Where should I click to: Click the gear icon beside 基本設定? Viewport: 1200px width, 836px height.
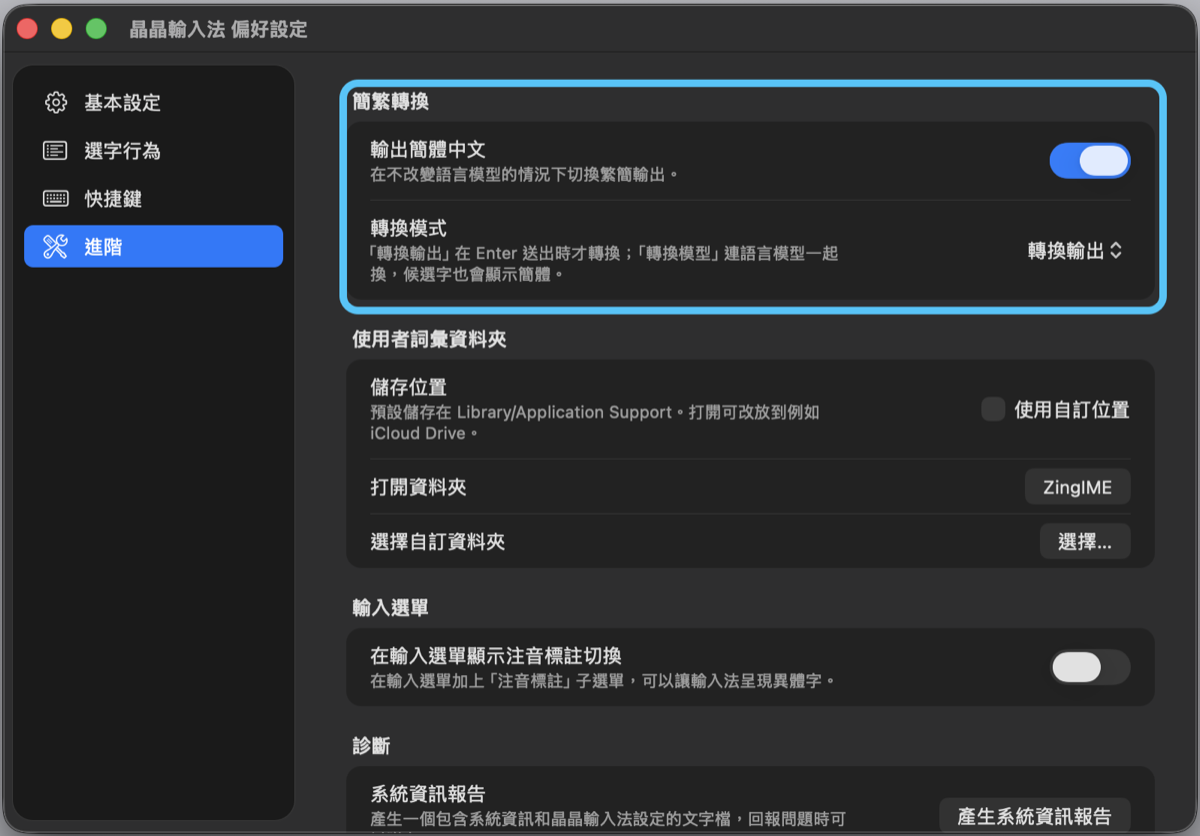pyautogui.click(x=56, y=103)
